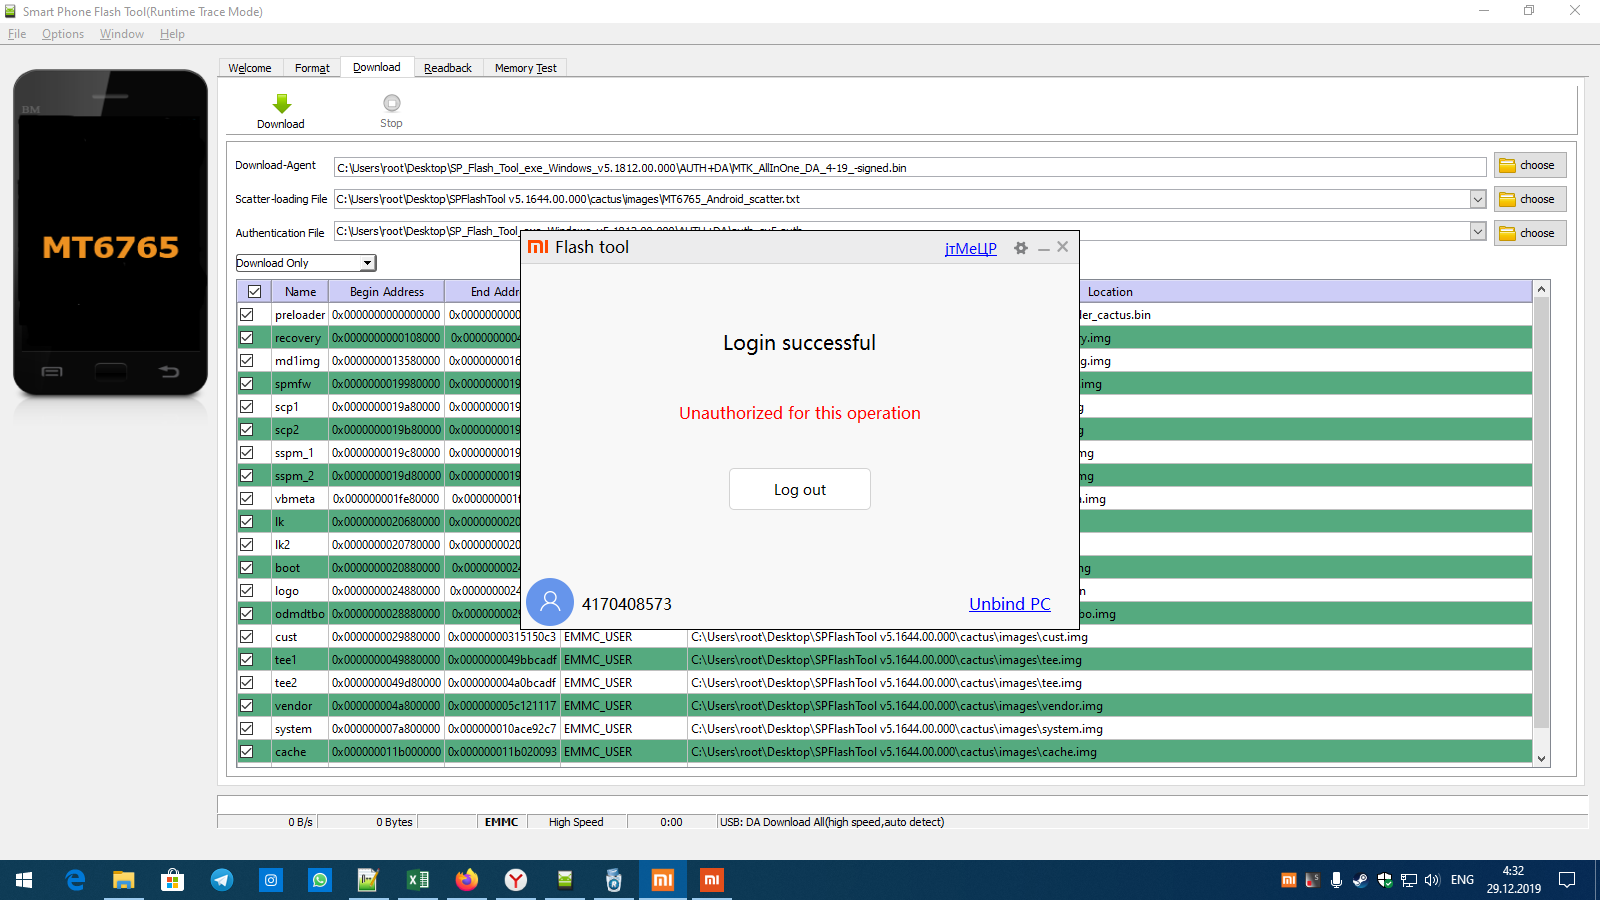This screenshot has height=900, width=1600.
Task: Toggle the logo partition checkbox
Action: click(247, 591)
